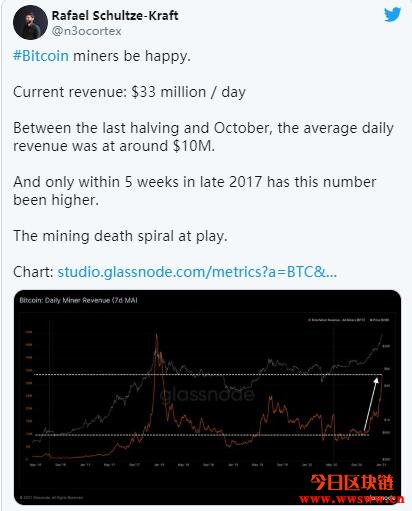Click the late-2017 revenue peak
Viewport: 412px width, 511px height.
(x=156, y=337)
